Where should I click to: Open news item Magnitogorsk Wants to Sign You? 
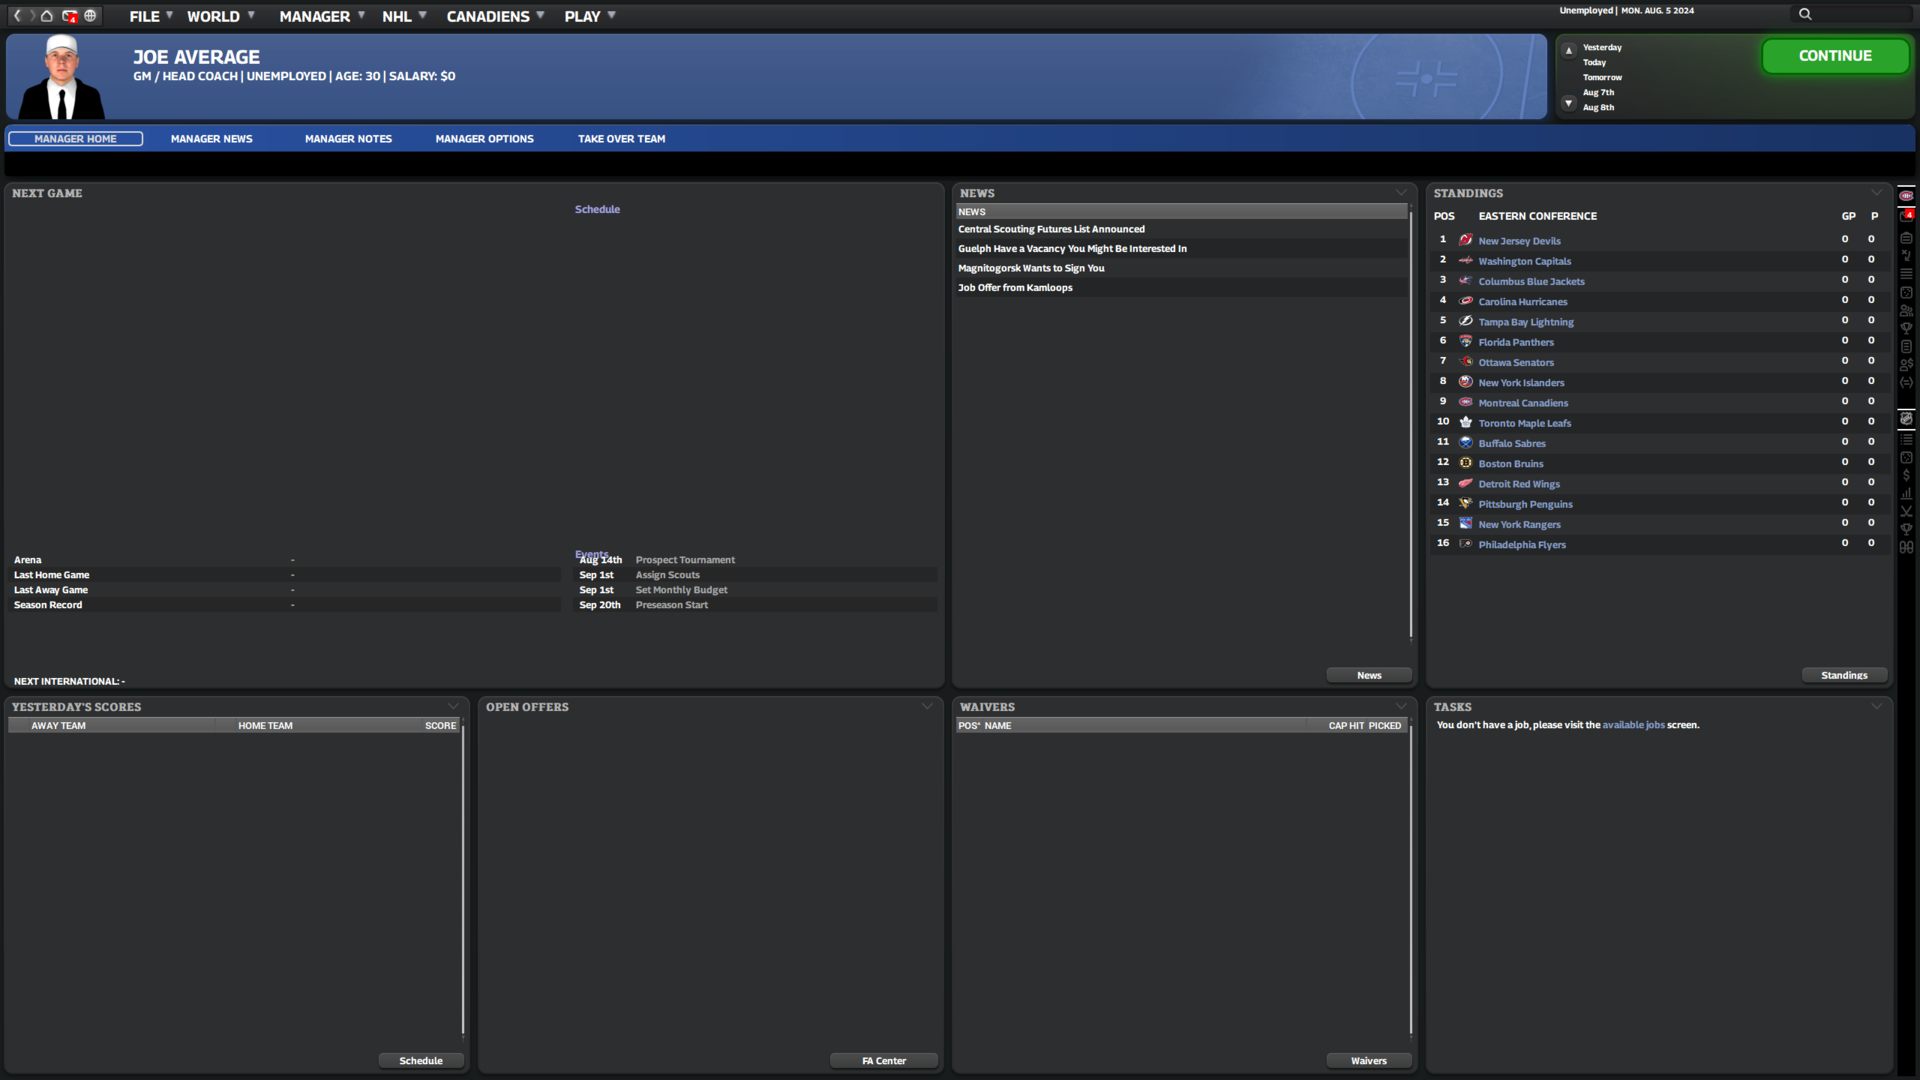(1031, 268)
